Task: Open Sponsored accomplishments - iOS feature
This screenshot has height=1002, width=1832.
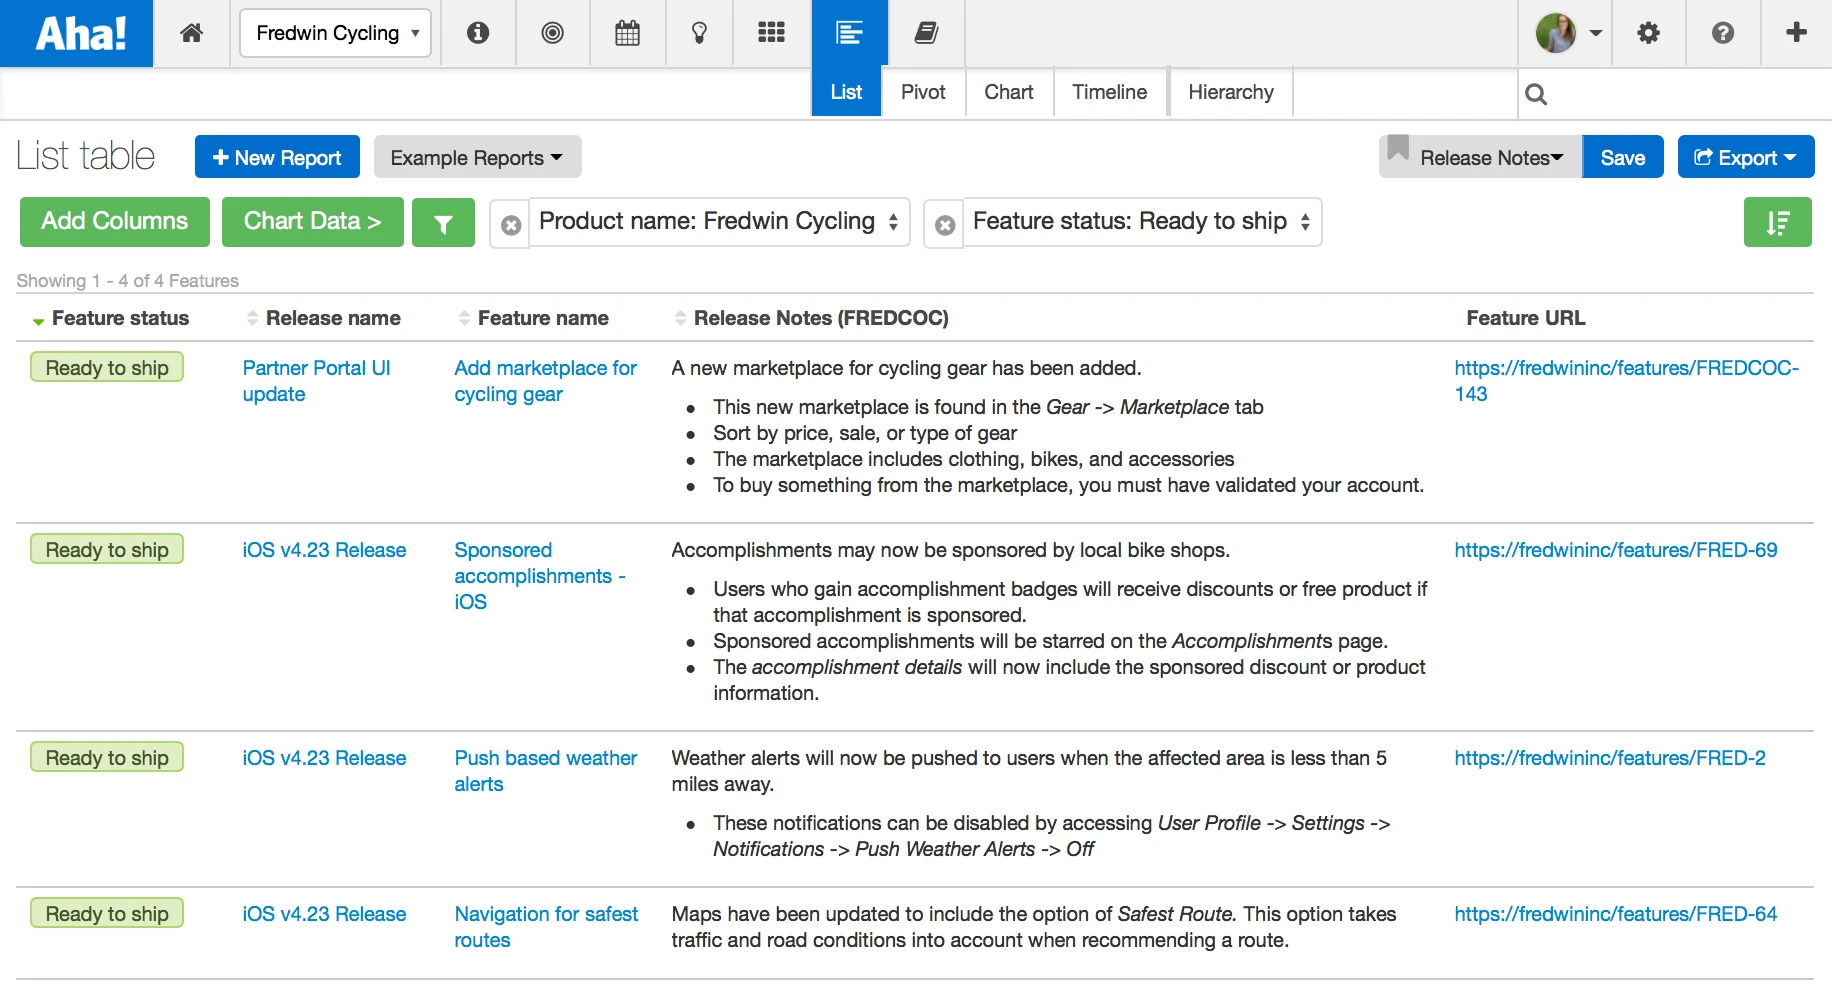Action: (540, 576)
